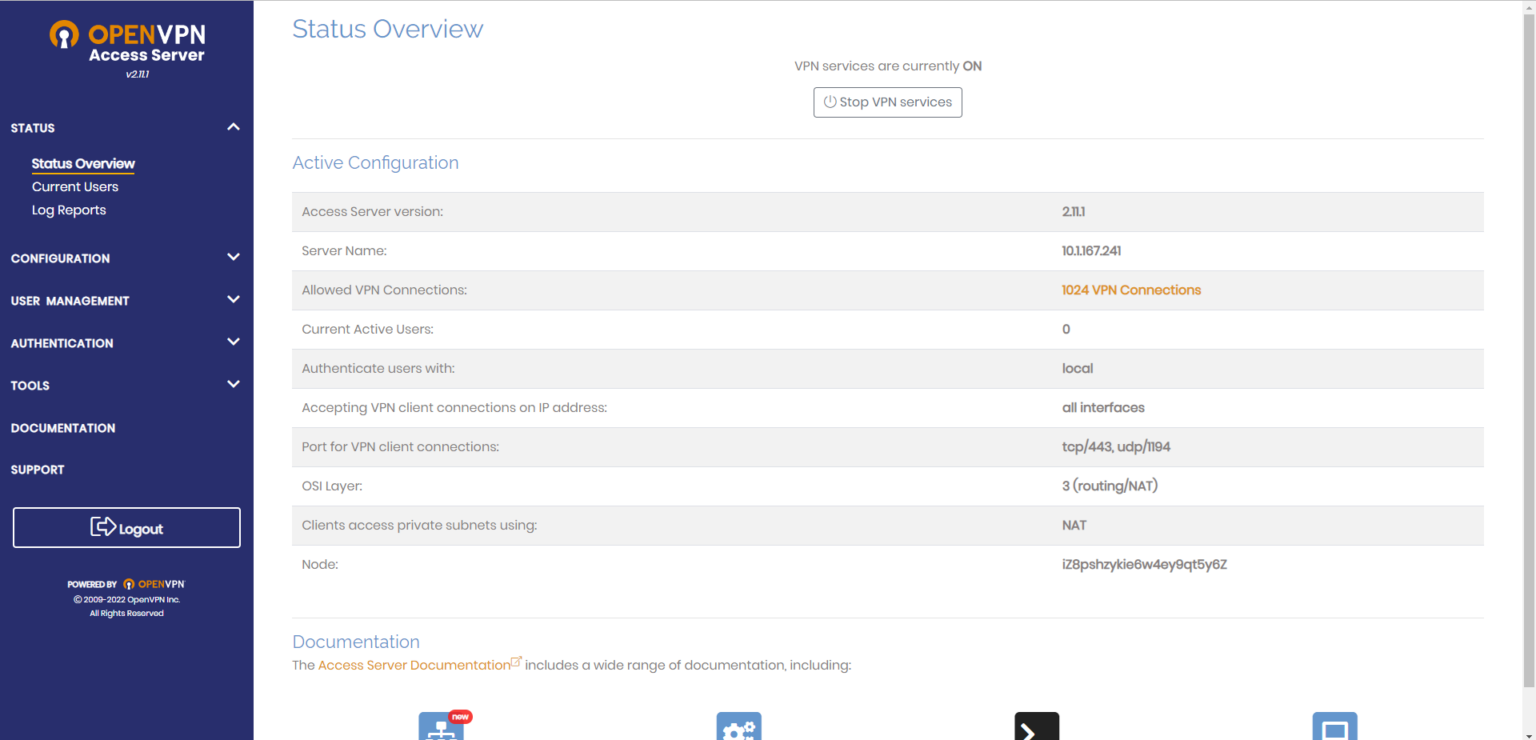1536x740 pixels.
Task: Click the Logout button
Action: (126, 528)
